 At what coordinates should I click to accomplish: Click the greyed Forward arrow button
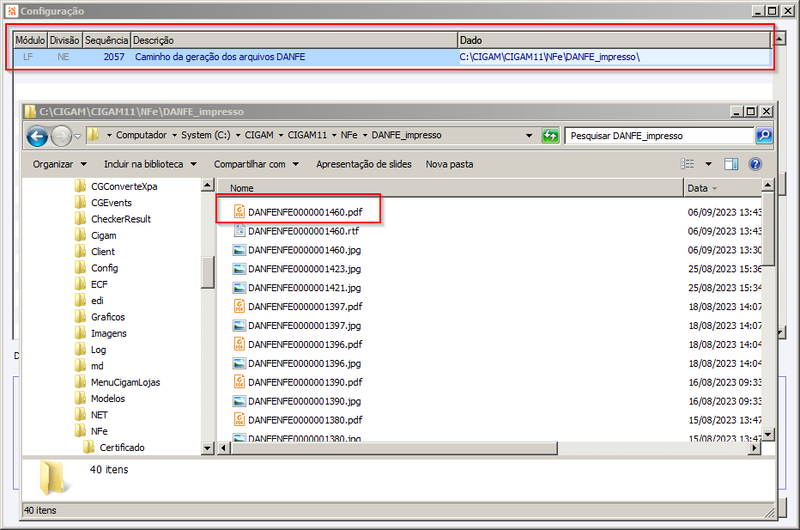tap(62, 136)
